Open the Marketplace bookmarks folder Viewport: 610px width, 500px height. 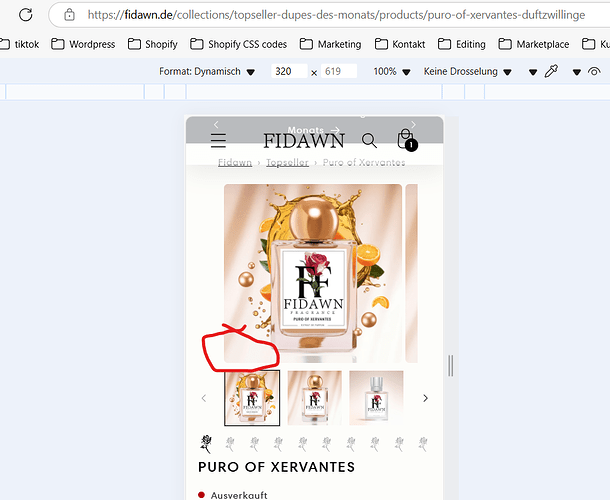coord(534,44)
